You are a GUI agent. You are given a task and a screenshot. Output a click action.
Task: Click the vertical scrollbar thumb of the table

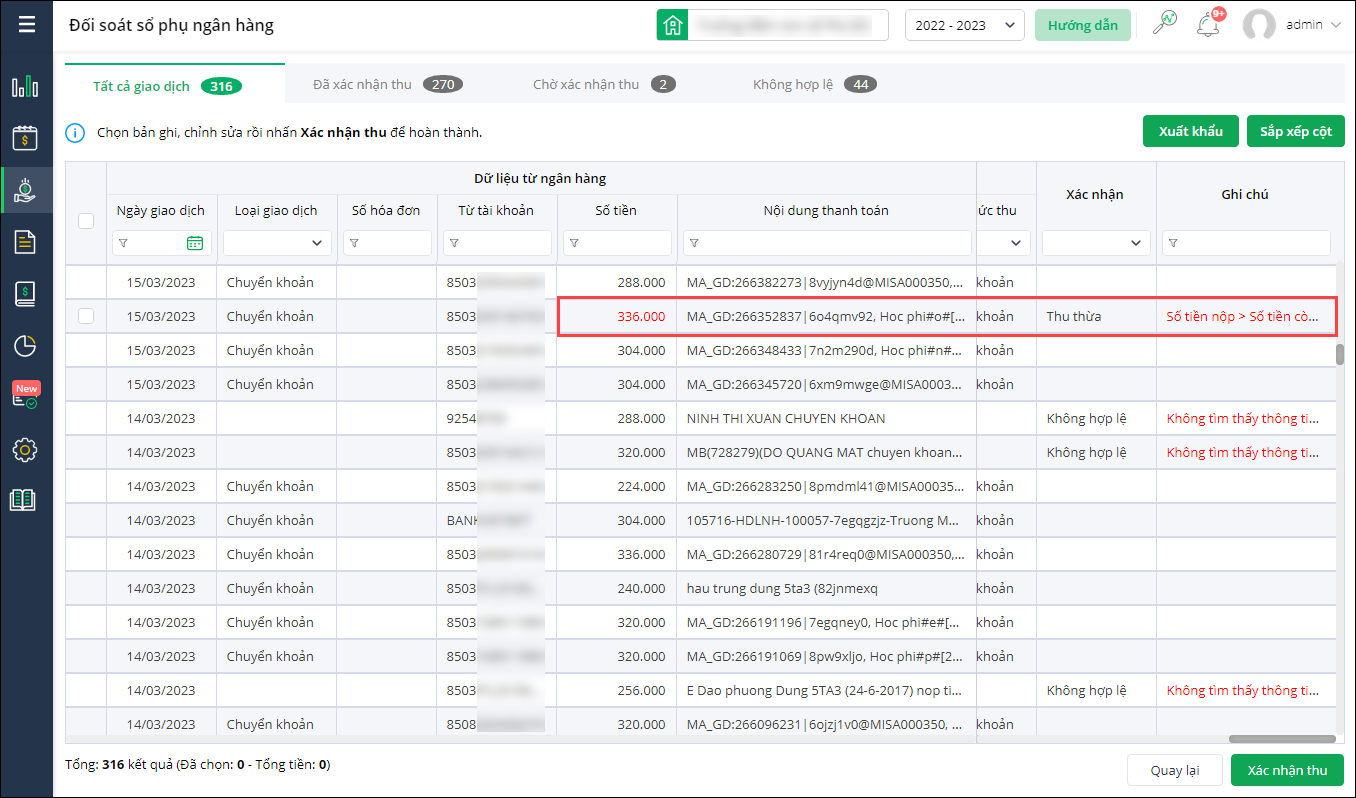(1340, 354)
